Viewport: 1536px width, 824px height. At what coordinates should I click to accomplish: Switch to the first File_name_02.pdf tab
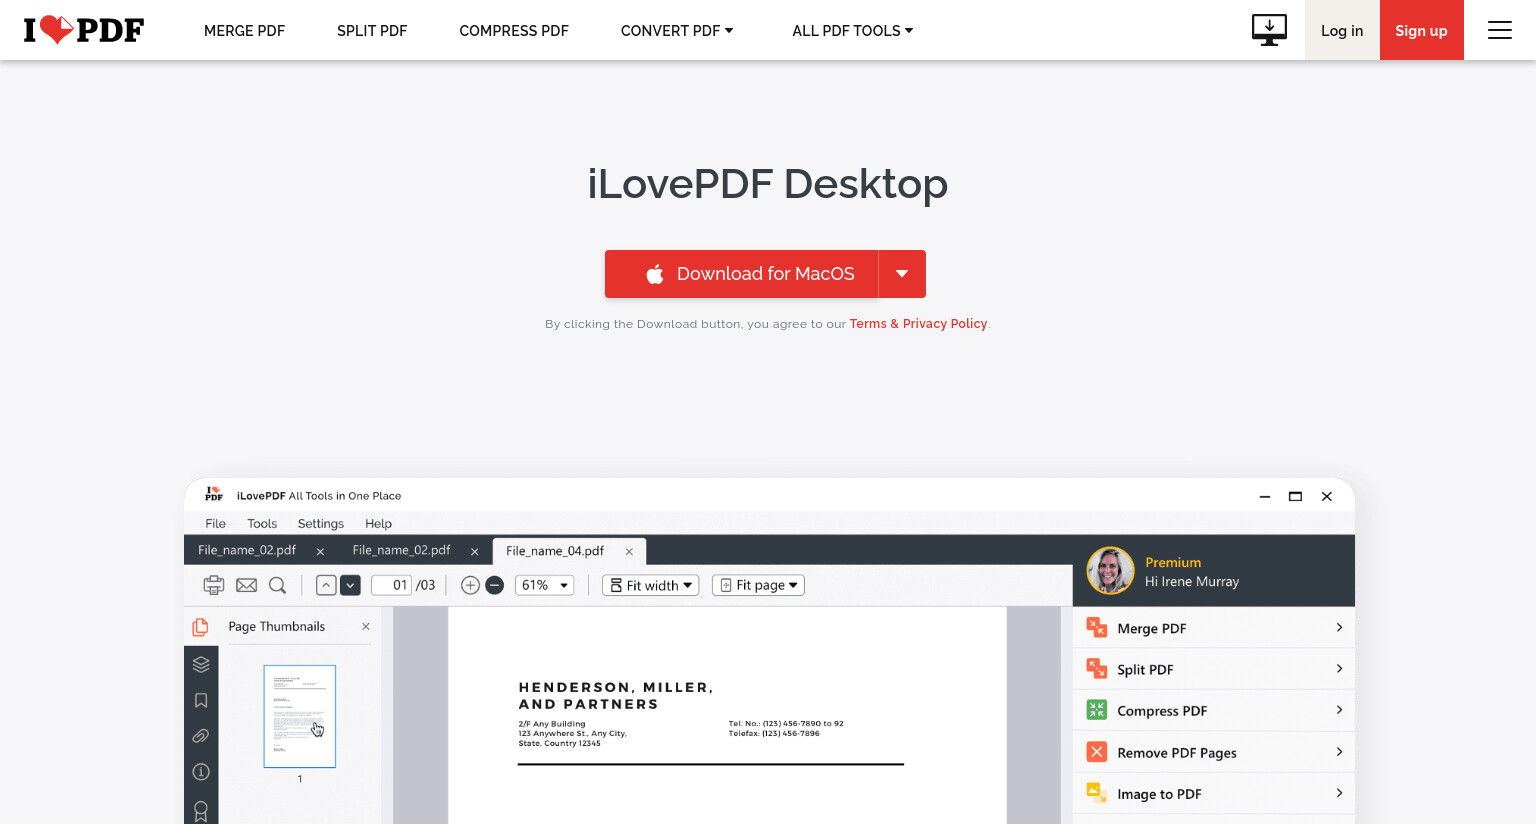coord(247,550)
